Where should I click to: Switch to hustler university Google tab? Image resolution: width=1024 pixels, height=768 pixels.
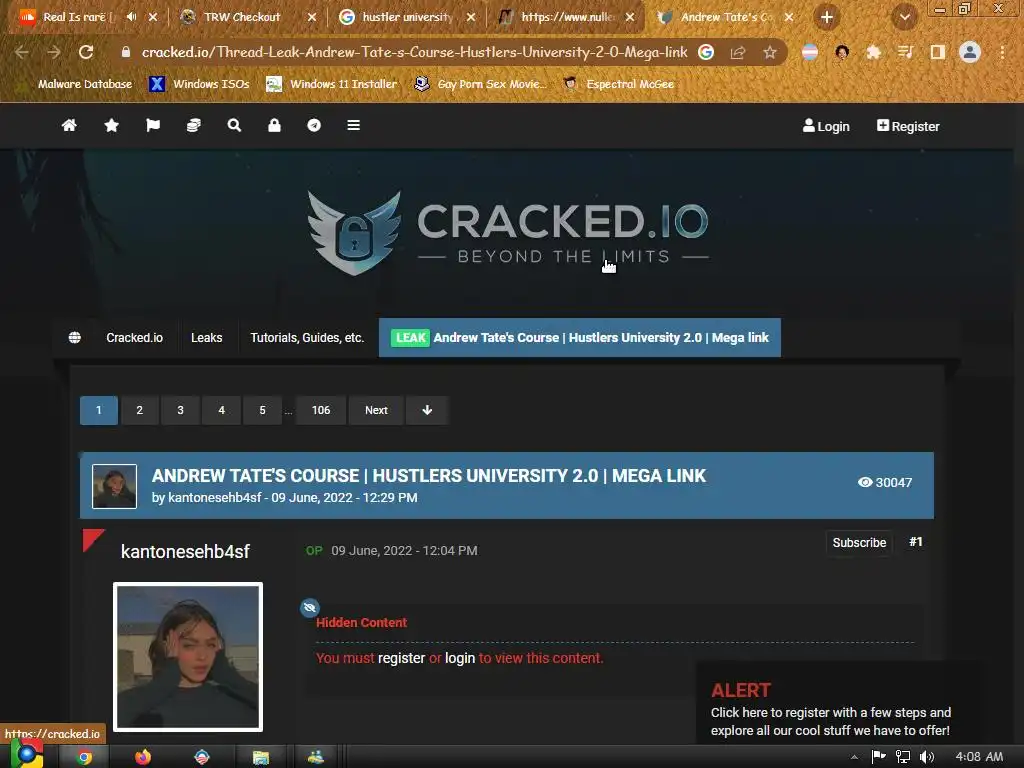(x=407, y=17)
